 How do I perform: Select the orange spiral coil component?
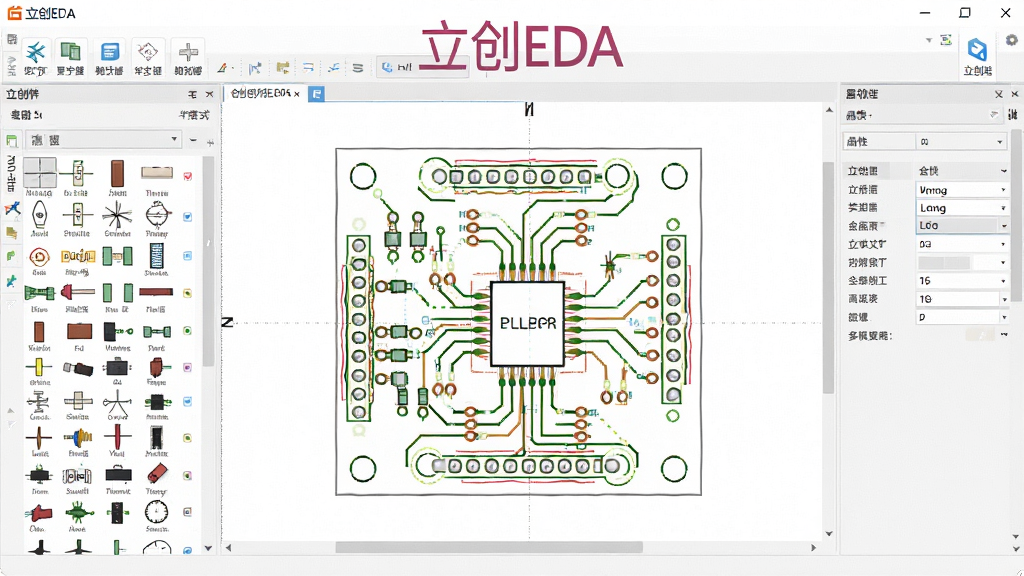tap(39, 257)
